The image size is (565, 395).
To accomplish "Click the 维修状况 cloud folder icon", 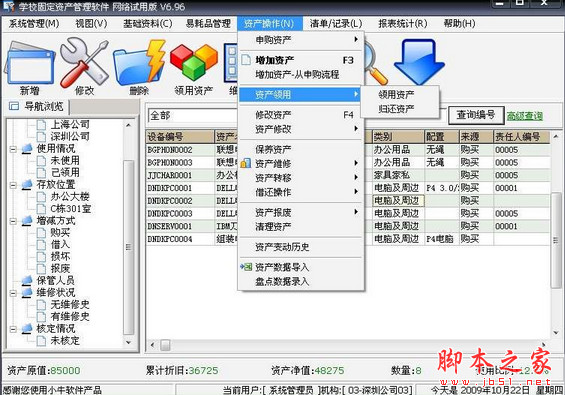I will click(27, 292).
